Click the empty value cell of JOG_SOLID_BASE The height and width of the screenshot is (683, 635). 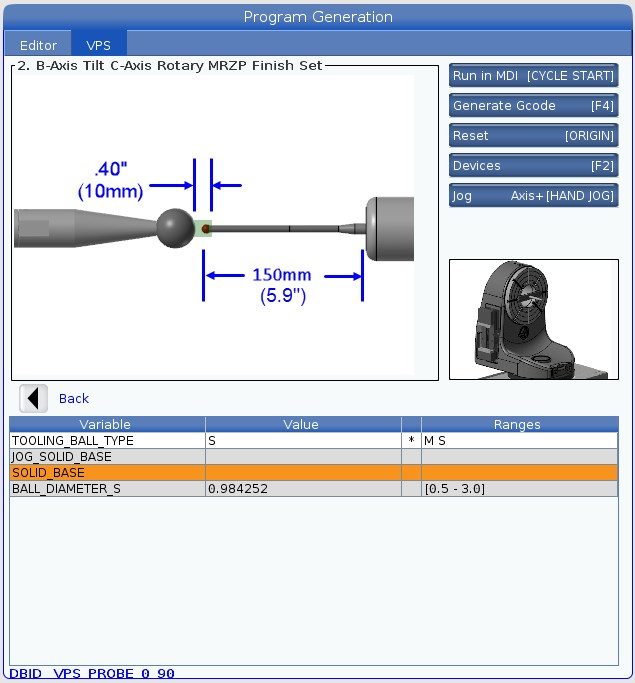tap(303, 456)
